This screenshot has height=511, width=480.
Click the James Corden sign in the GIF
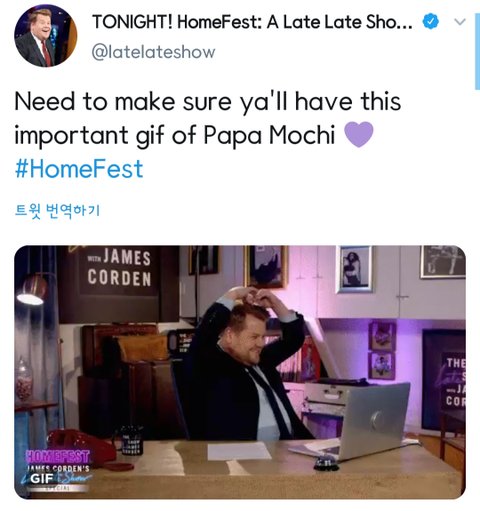click(119, 269)
